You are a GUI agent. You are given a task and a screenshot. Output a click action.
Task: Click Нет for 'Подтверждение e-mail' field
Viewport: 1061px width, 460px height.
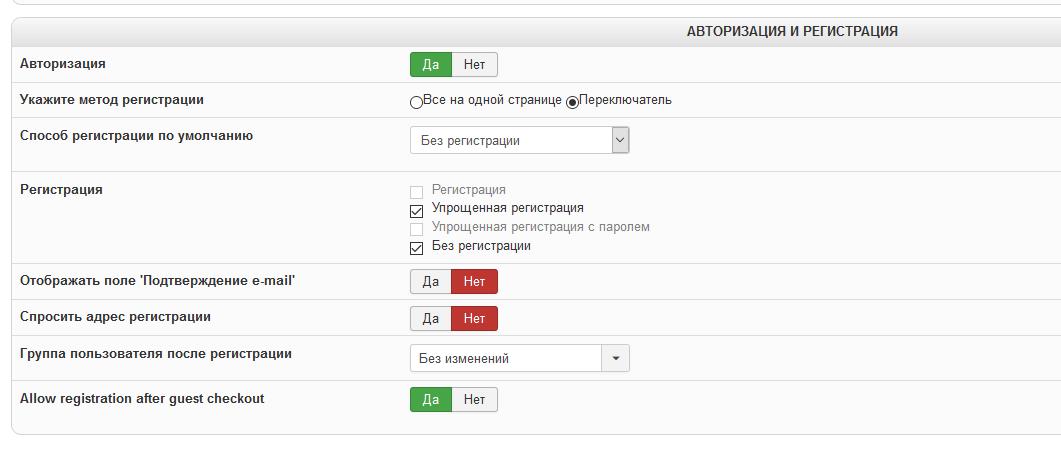pos(474,282)
